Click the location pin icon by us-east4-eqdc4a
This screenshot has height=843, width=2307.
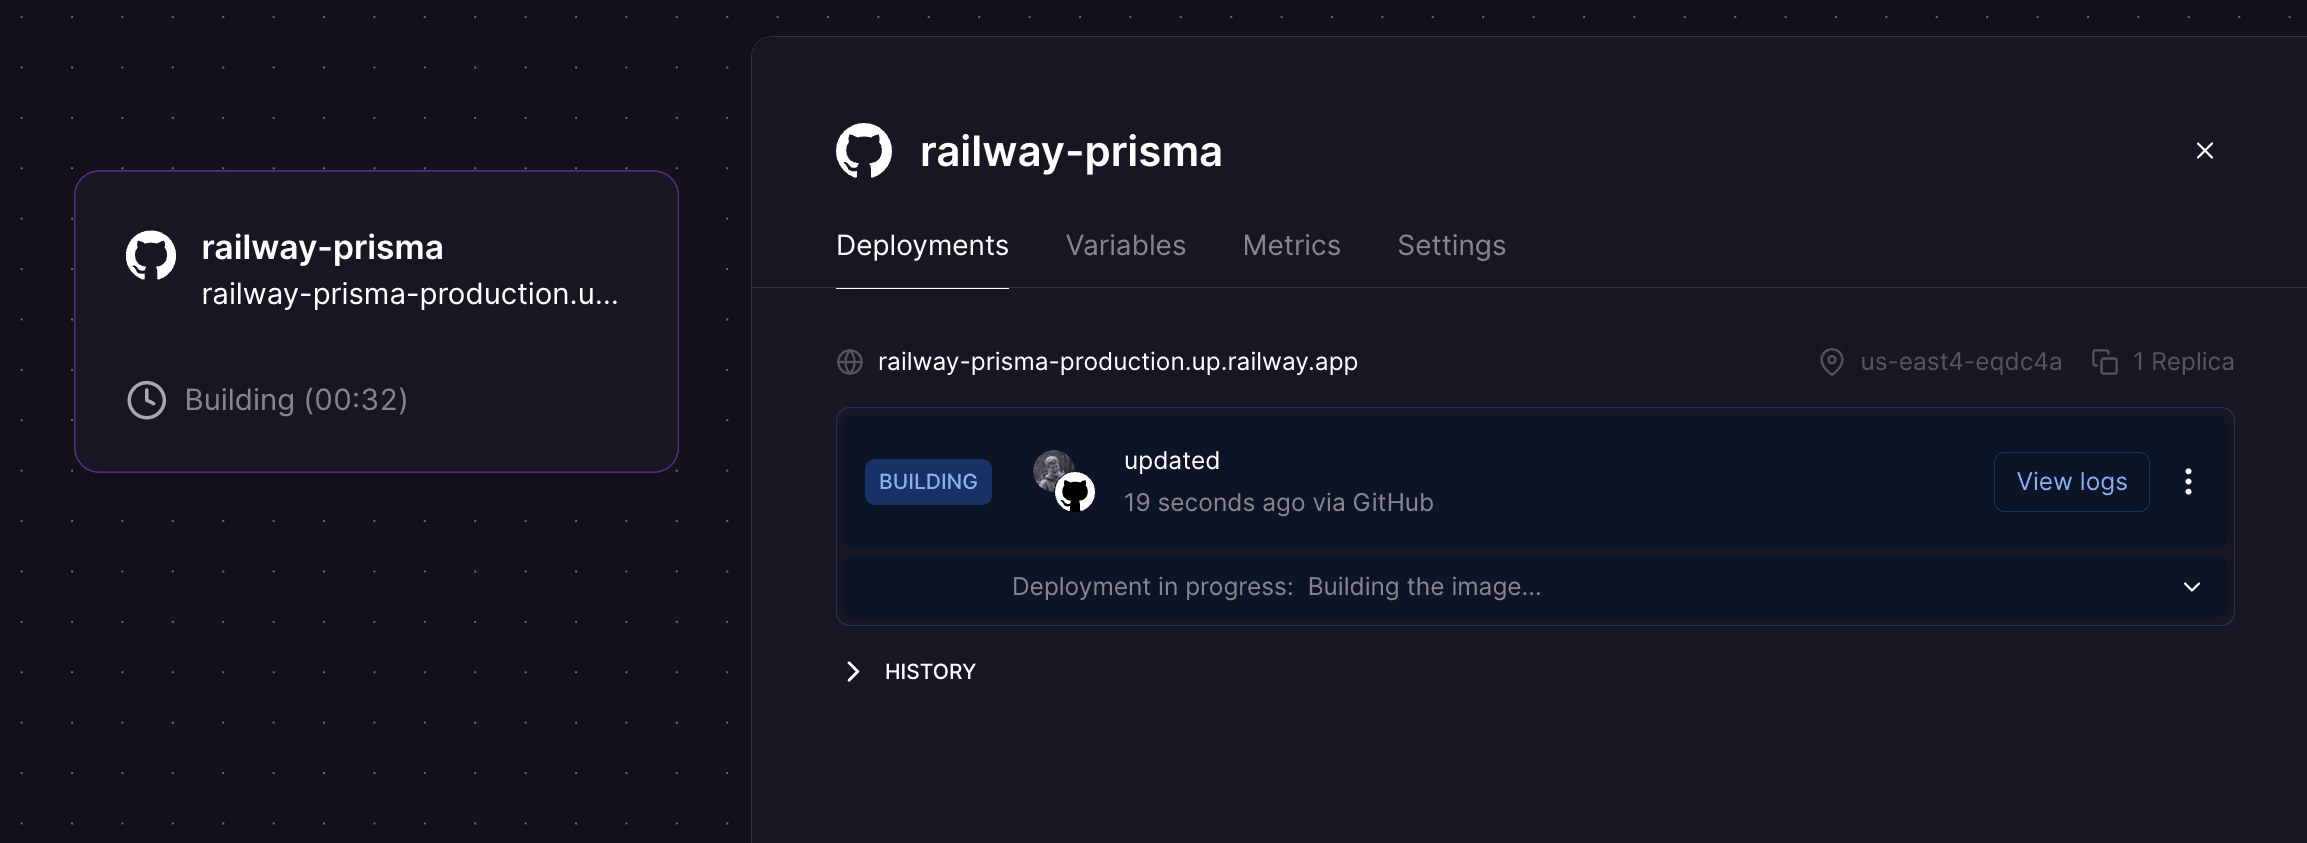pos(1831,361)
